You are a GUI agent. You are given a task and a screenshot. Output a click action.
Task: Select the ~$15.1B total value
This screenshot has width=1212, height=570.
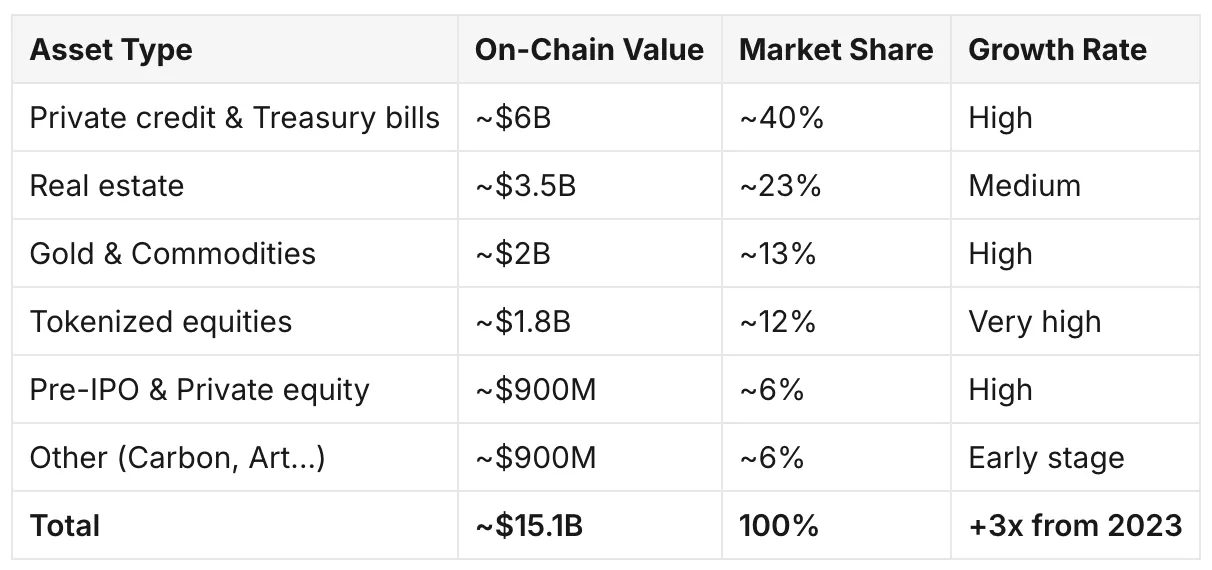[529, 526]
